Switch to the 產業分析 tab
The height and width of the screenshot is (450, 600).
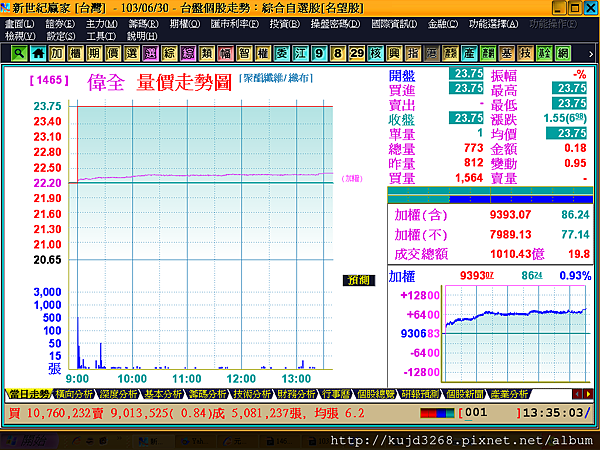(510, 394)
